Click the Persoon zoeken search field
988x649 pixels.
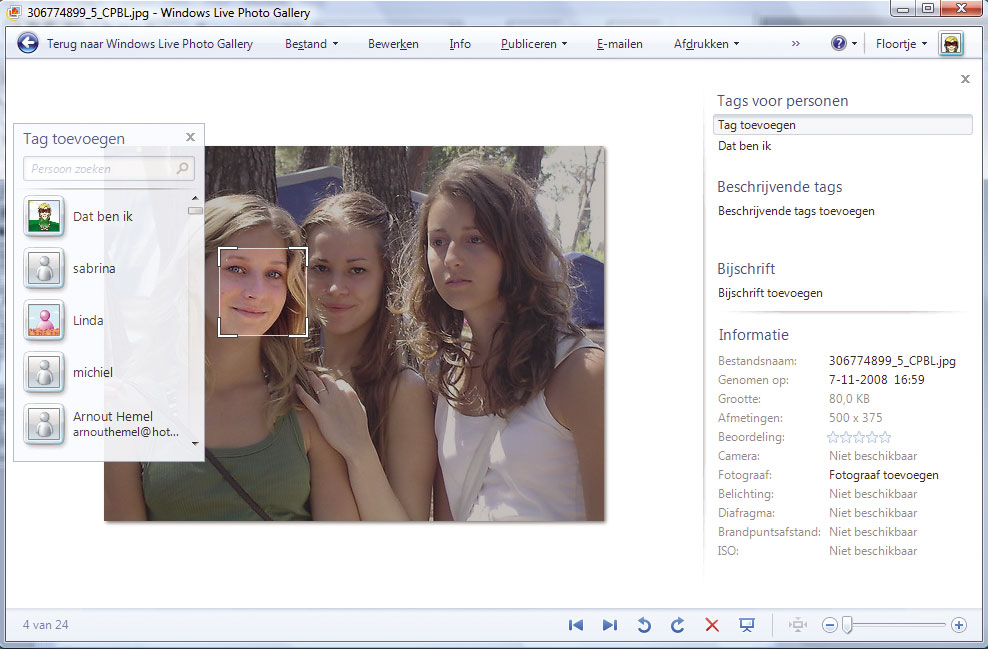(100, 169)
